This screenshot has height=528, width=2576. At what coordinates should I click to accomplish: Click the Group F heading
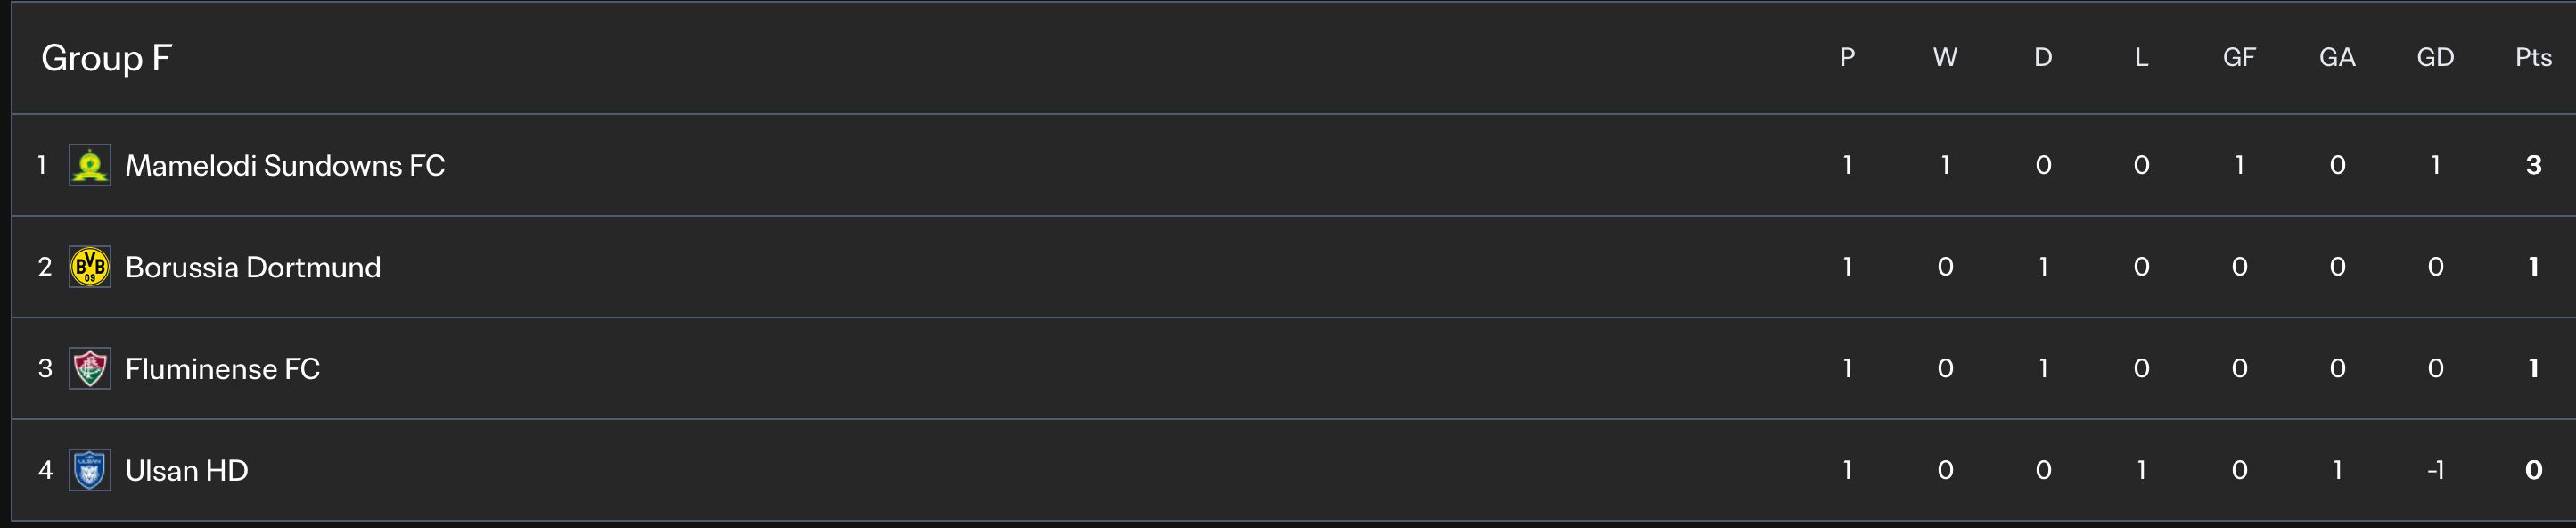coord(107,58)
